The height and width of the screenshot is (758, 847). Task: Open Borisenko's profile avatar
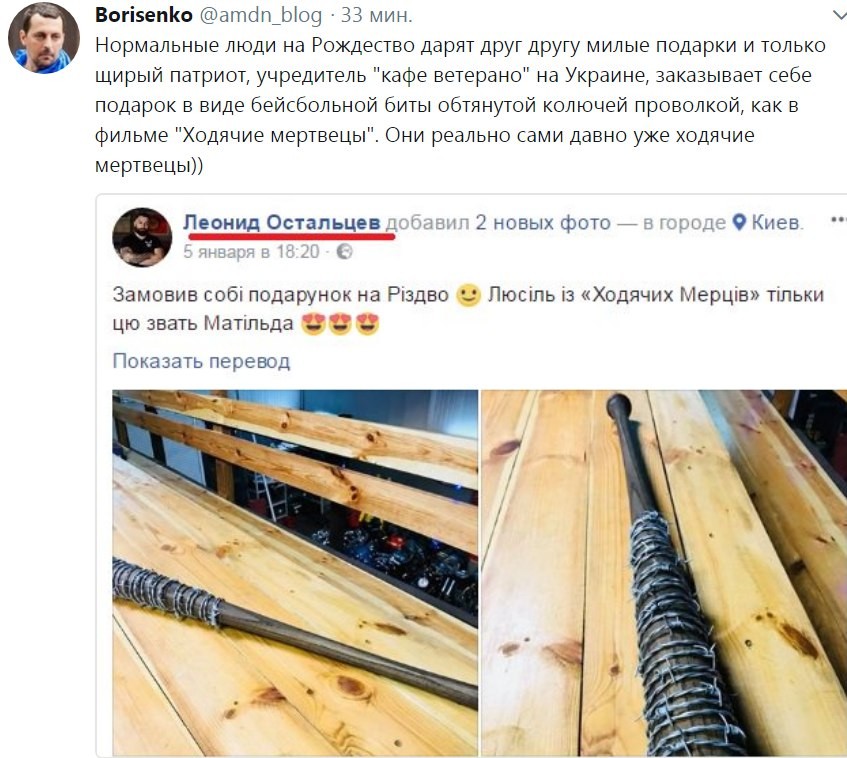[x=44, y=38]
